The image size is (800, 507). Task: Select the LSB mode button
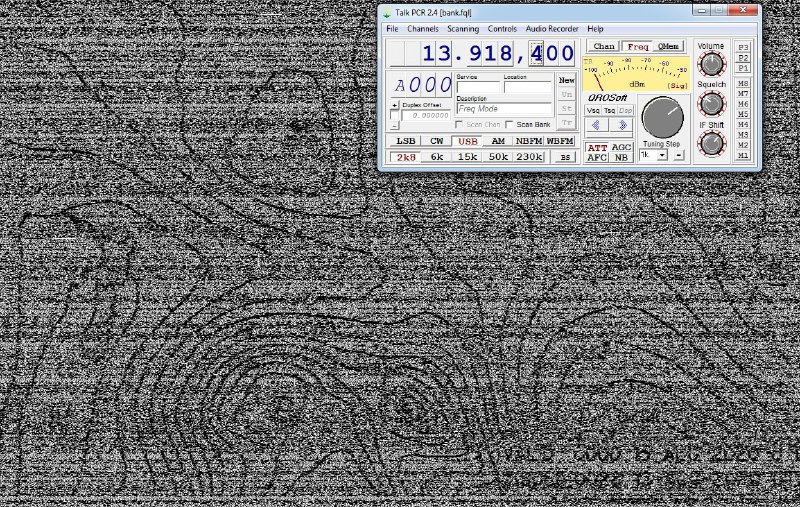coord(406,141)
